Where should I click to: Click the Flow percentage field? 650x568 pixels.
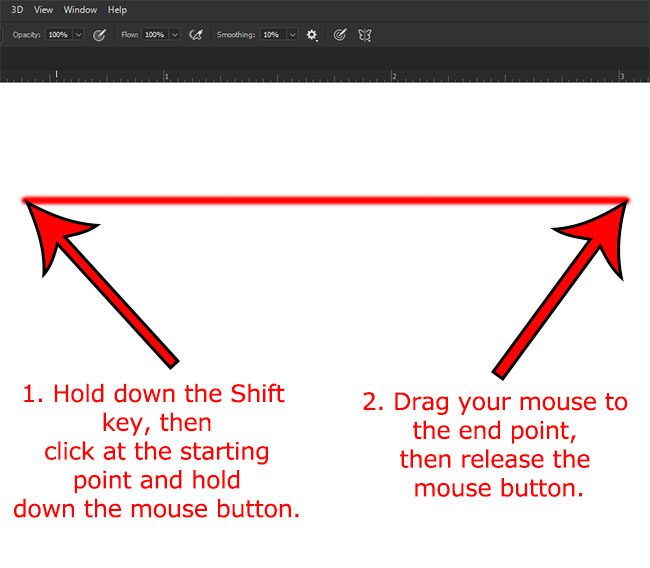point(154,34)
